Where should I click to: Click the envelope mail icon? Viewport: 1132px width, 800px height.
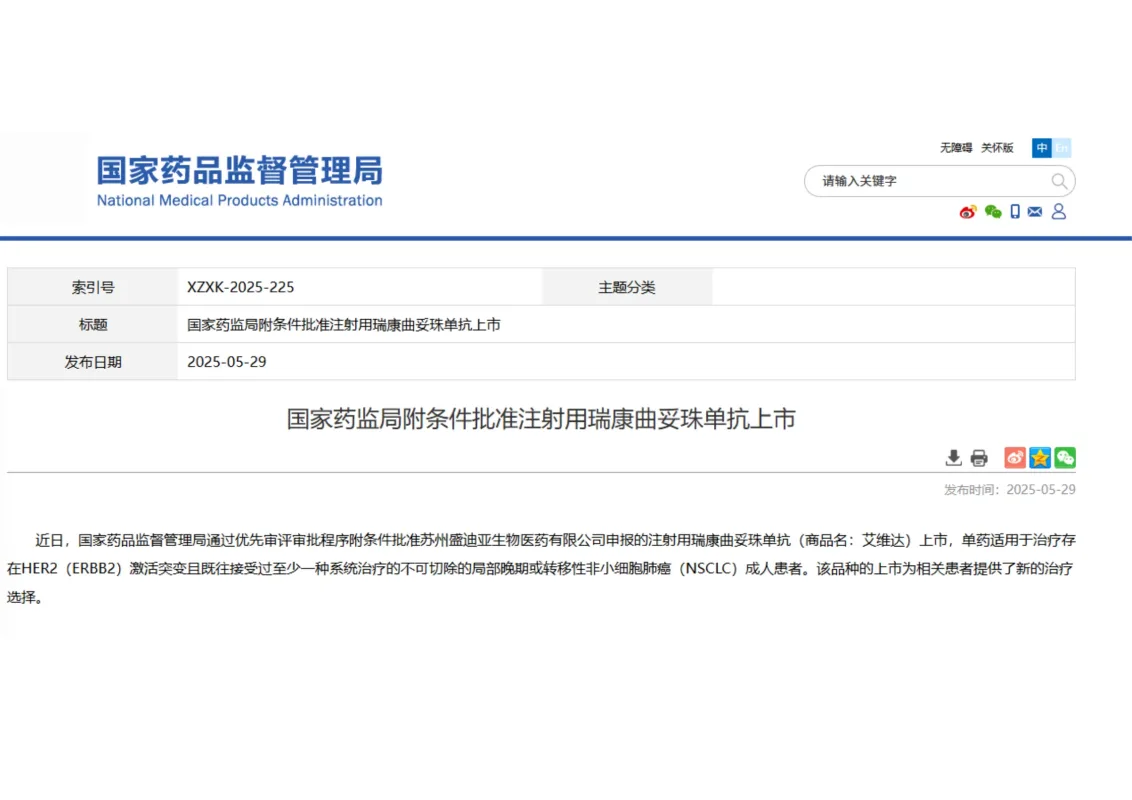point(1035,212)
